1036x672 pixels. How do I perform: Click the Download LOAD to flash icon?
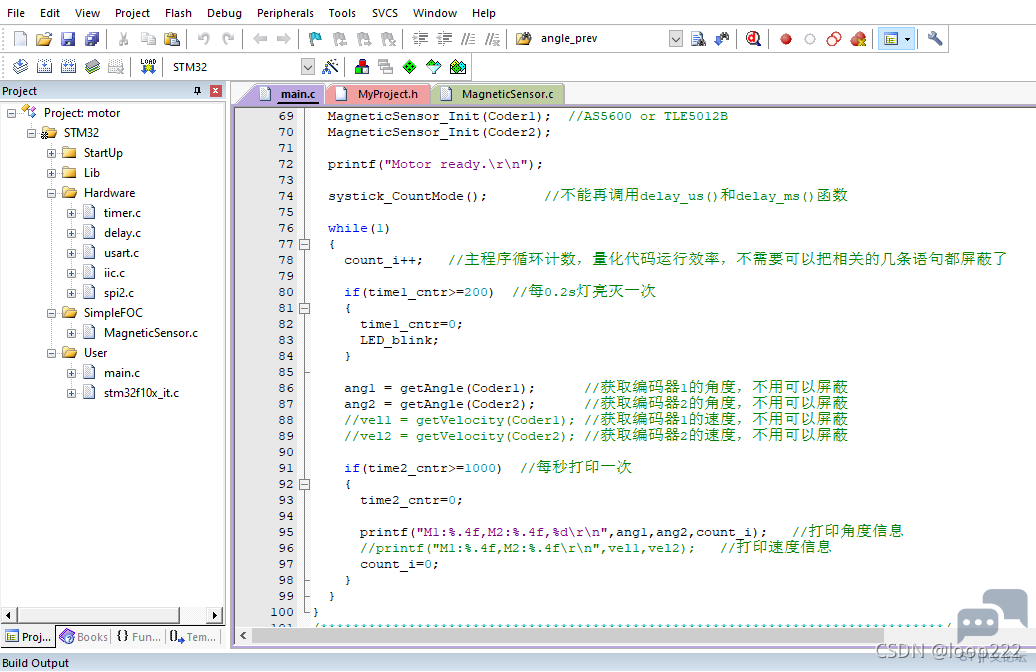[148, 67]
